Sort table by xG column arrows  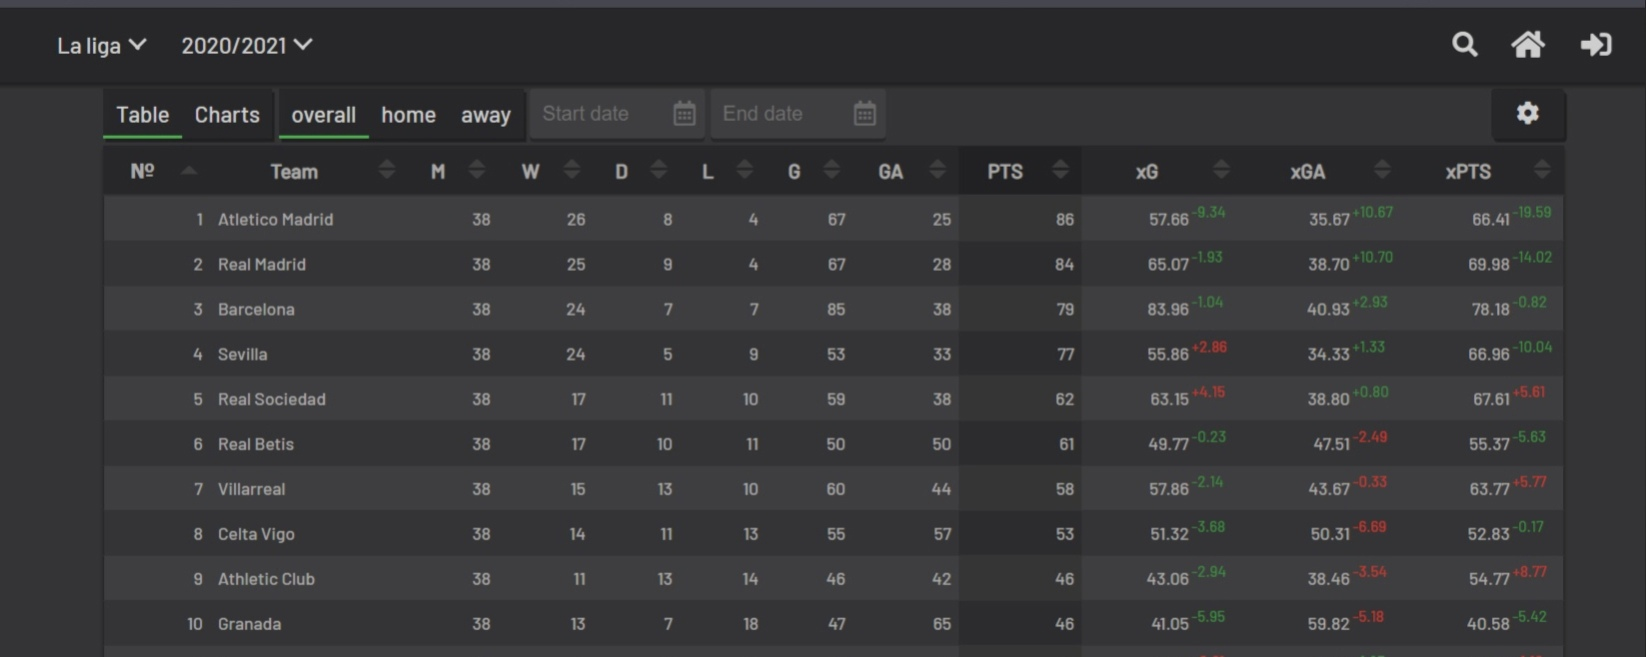1221,170
